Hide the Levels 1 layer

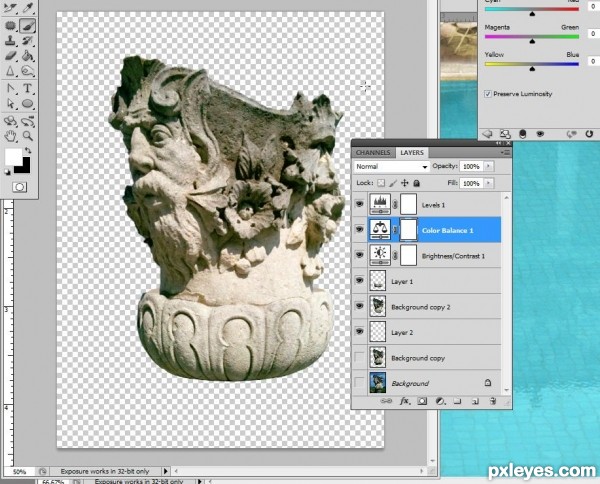[359, 204]
